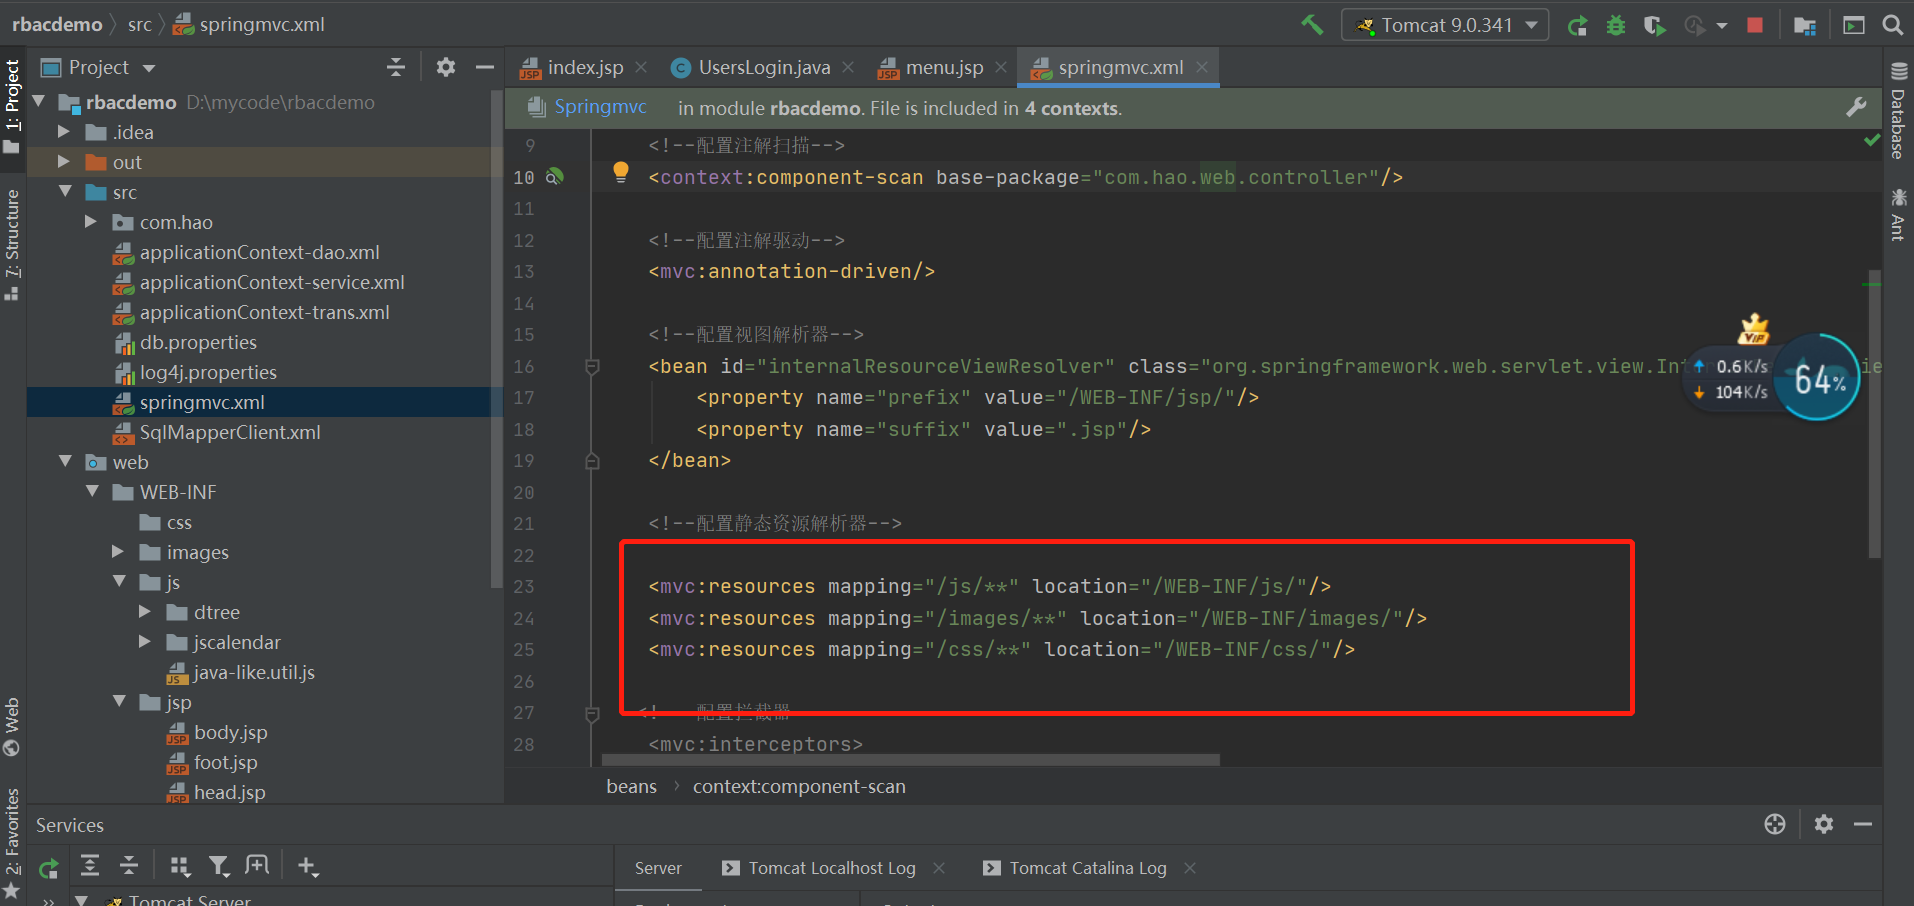The image size is (1914, 906).
Task: Open Project panel settings gear
Action: point(446,67)
